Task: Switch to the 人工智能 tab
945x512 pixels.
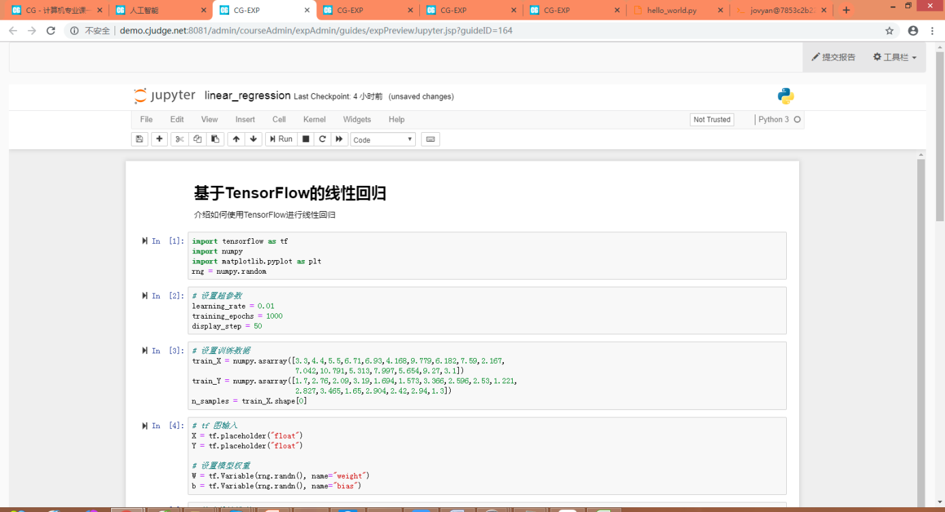Action: pyautogui.click(x=160, y=10)
